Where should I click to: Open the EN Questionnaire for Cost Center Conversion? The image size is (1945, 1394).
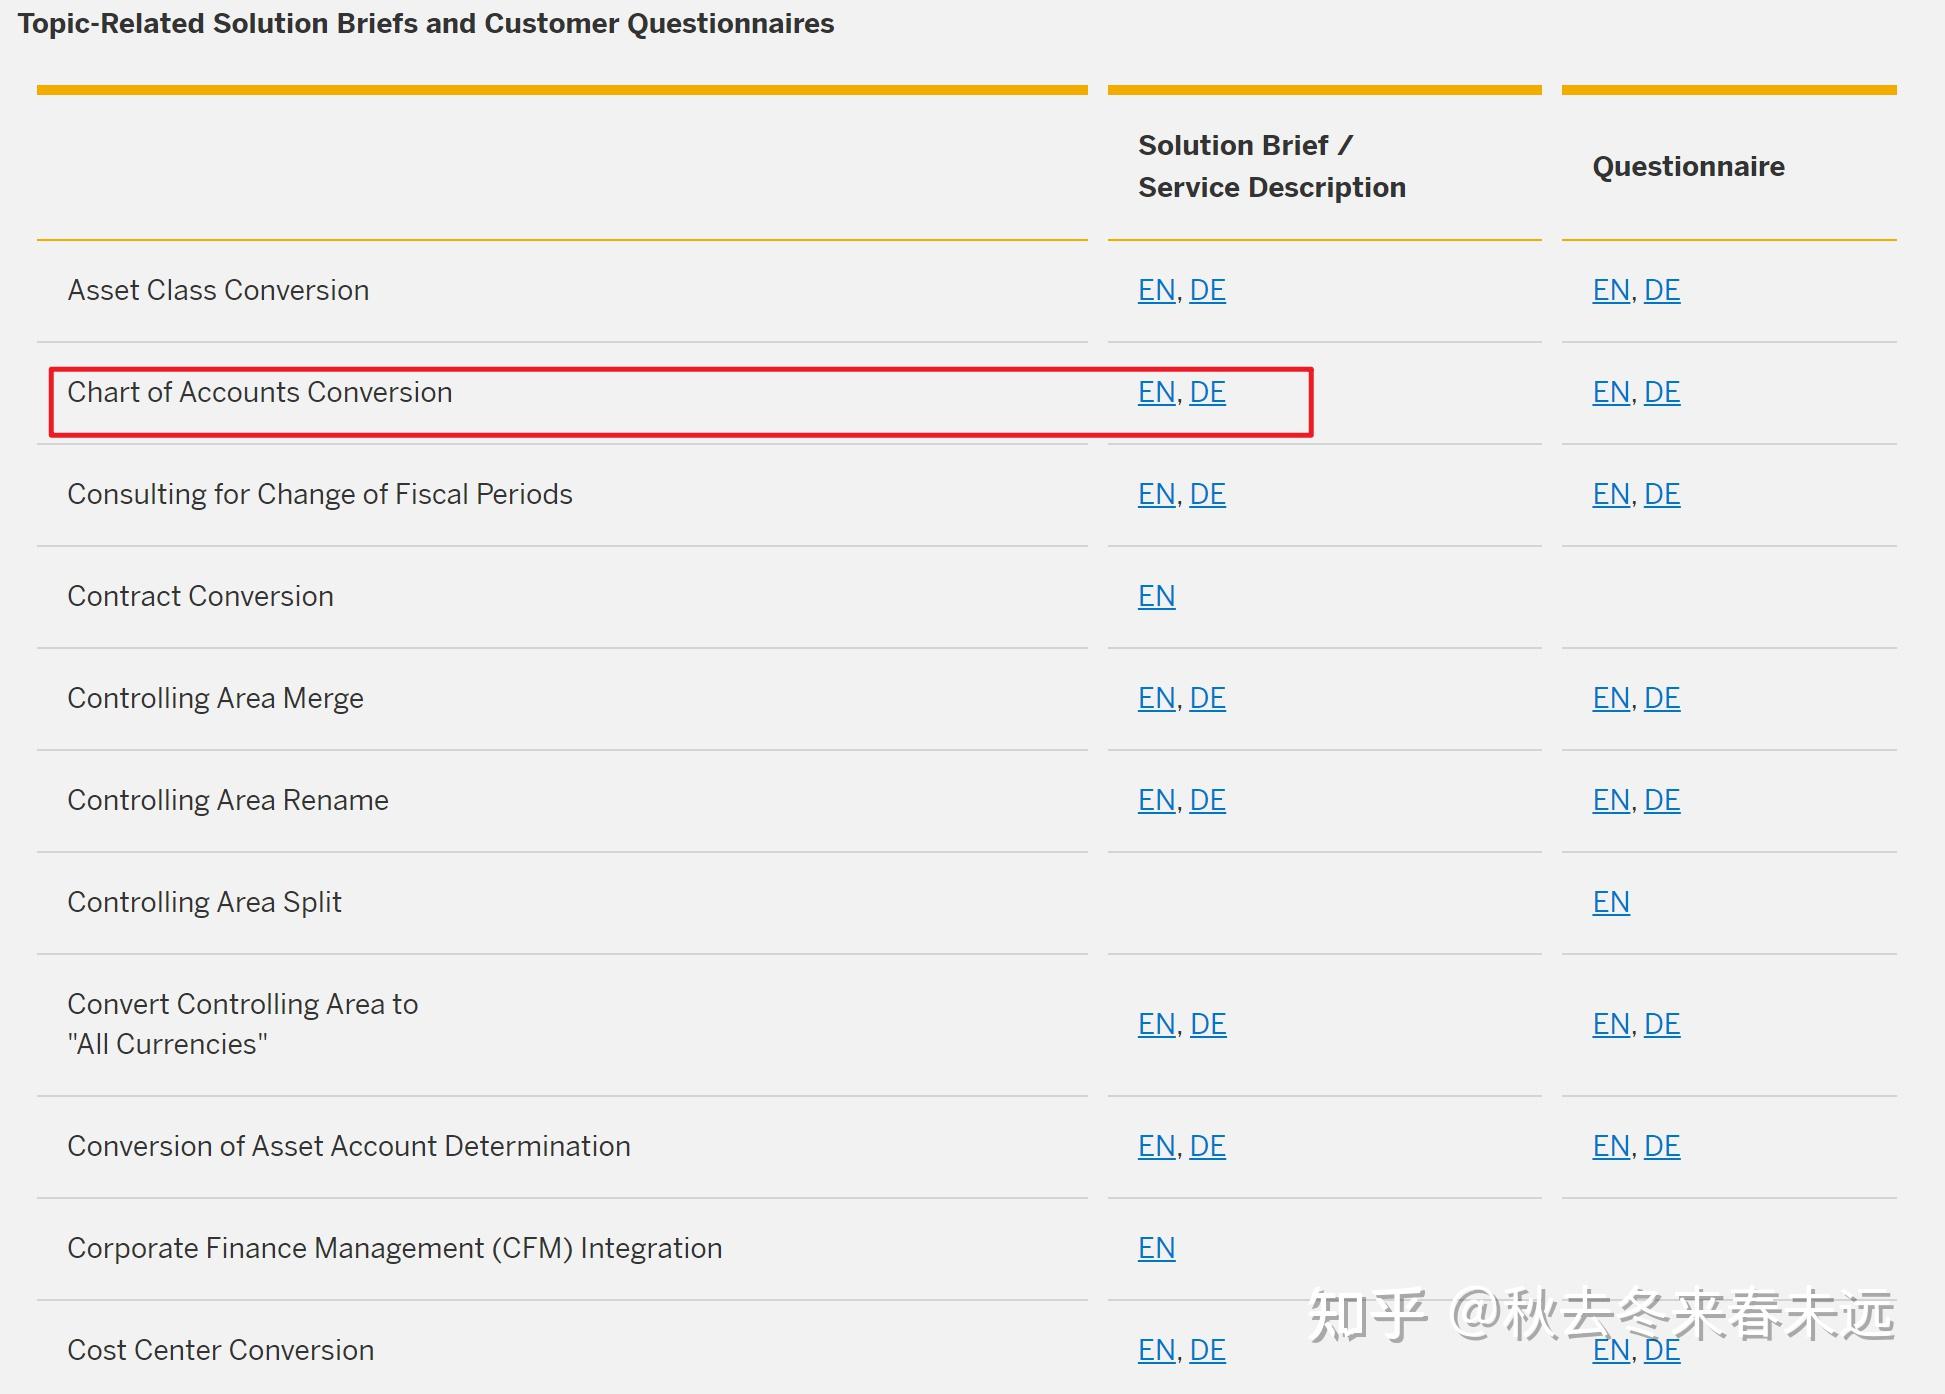coord(1611,1350)
